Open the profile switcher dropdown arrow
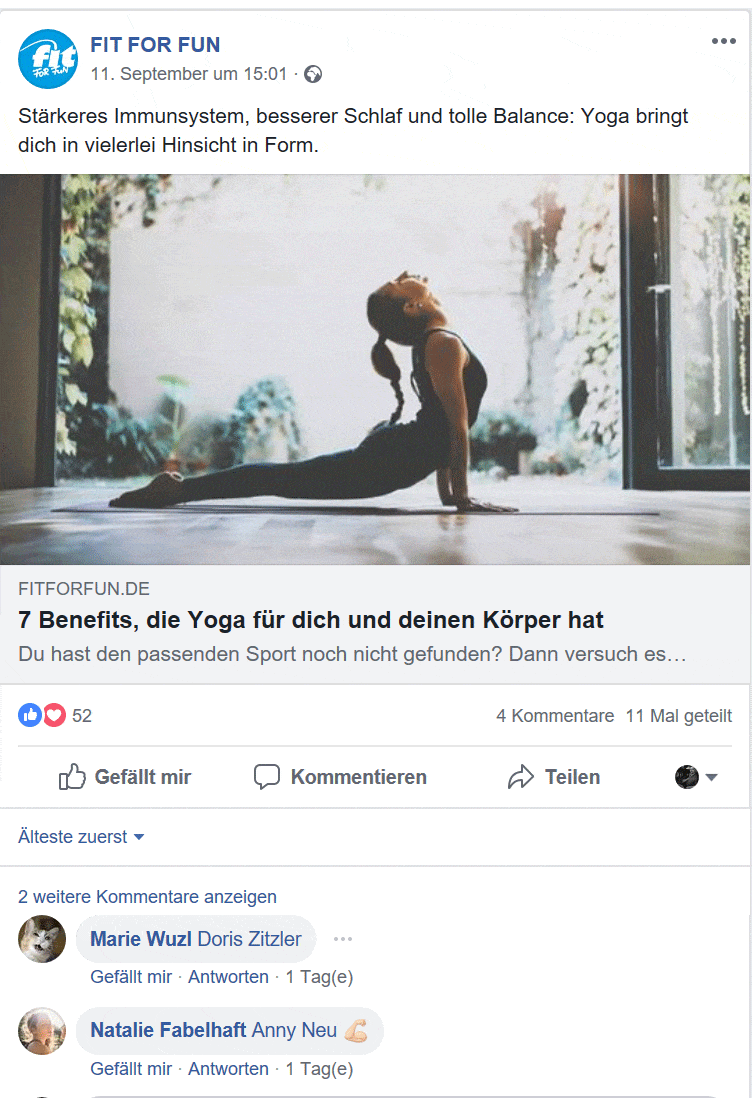 711,777
